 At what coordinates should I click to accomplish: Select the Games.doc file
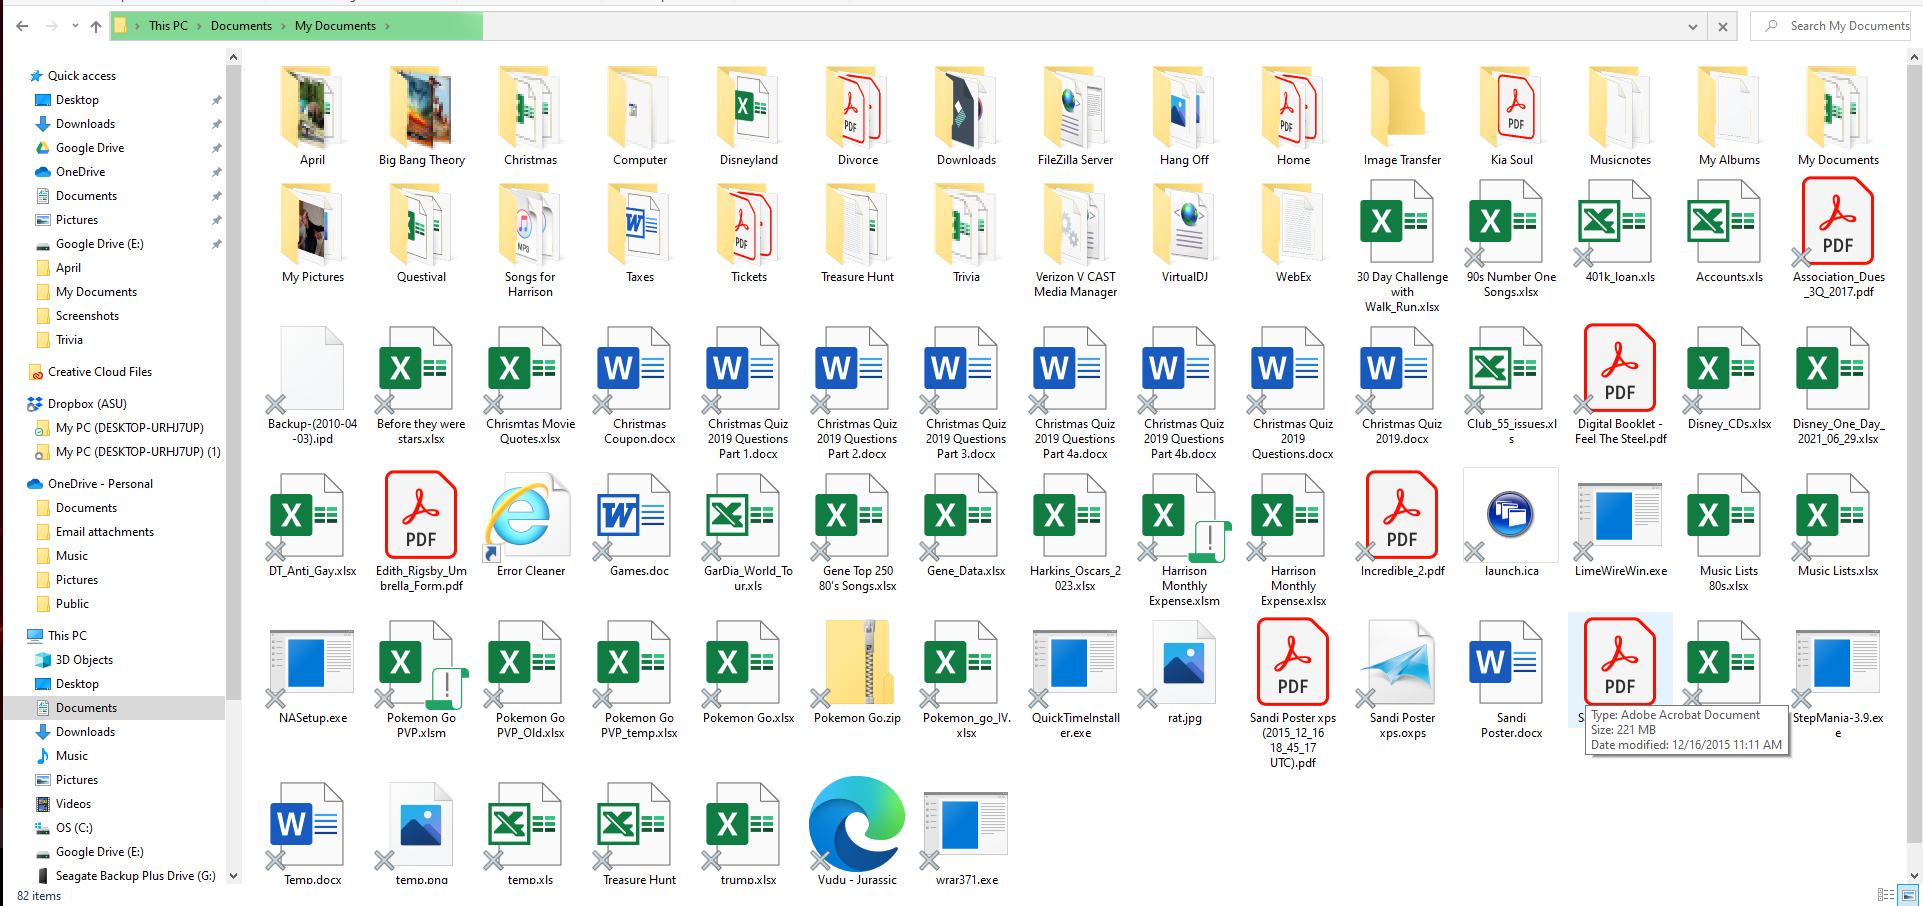[639, 527]
